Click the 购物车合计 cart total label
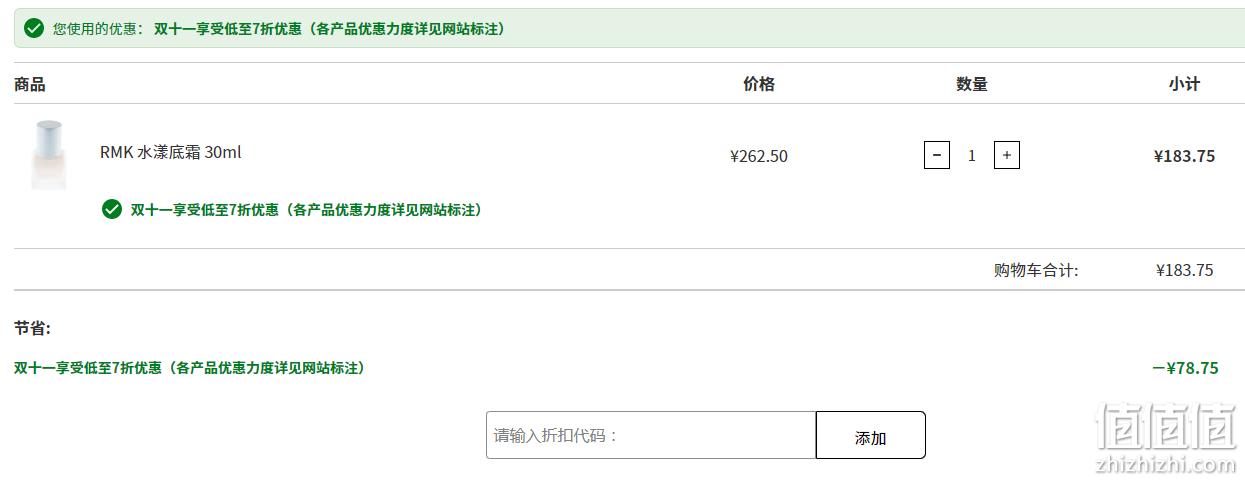 click(1036, 270)
